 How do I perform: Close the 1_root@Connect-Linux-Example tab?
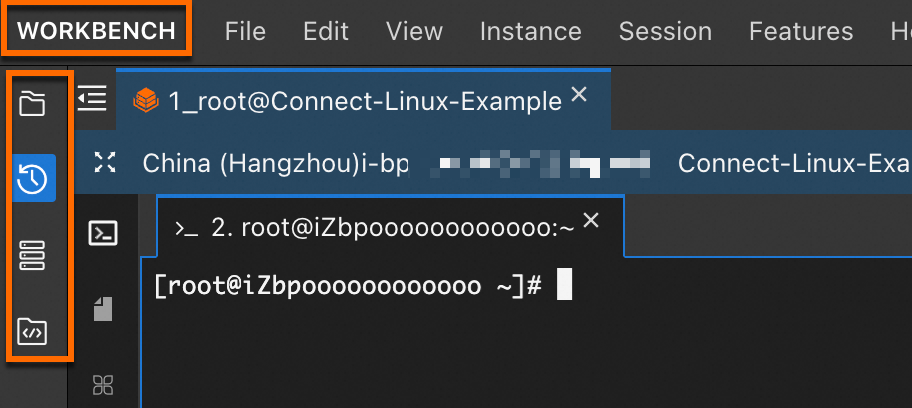point(579,94)
